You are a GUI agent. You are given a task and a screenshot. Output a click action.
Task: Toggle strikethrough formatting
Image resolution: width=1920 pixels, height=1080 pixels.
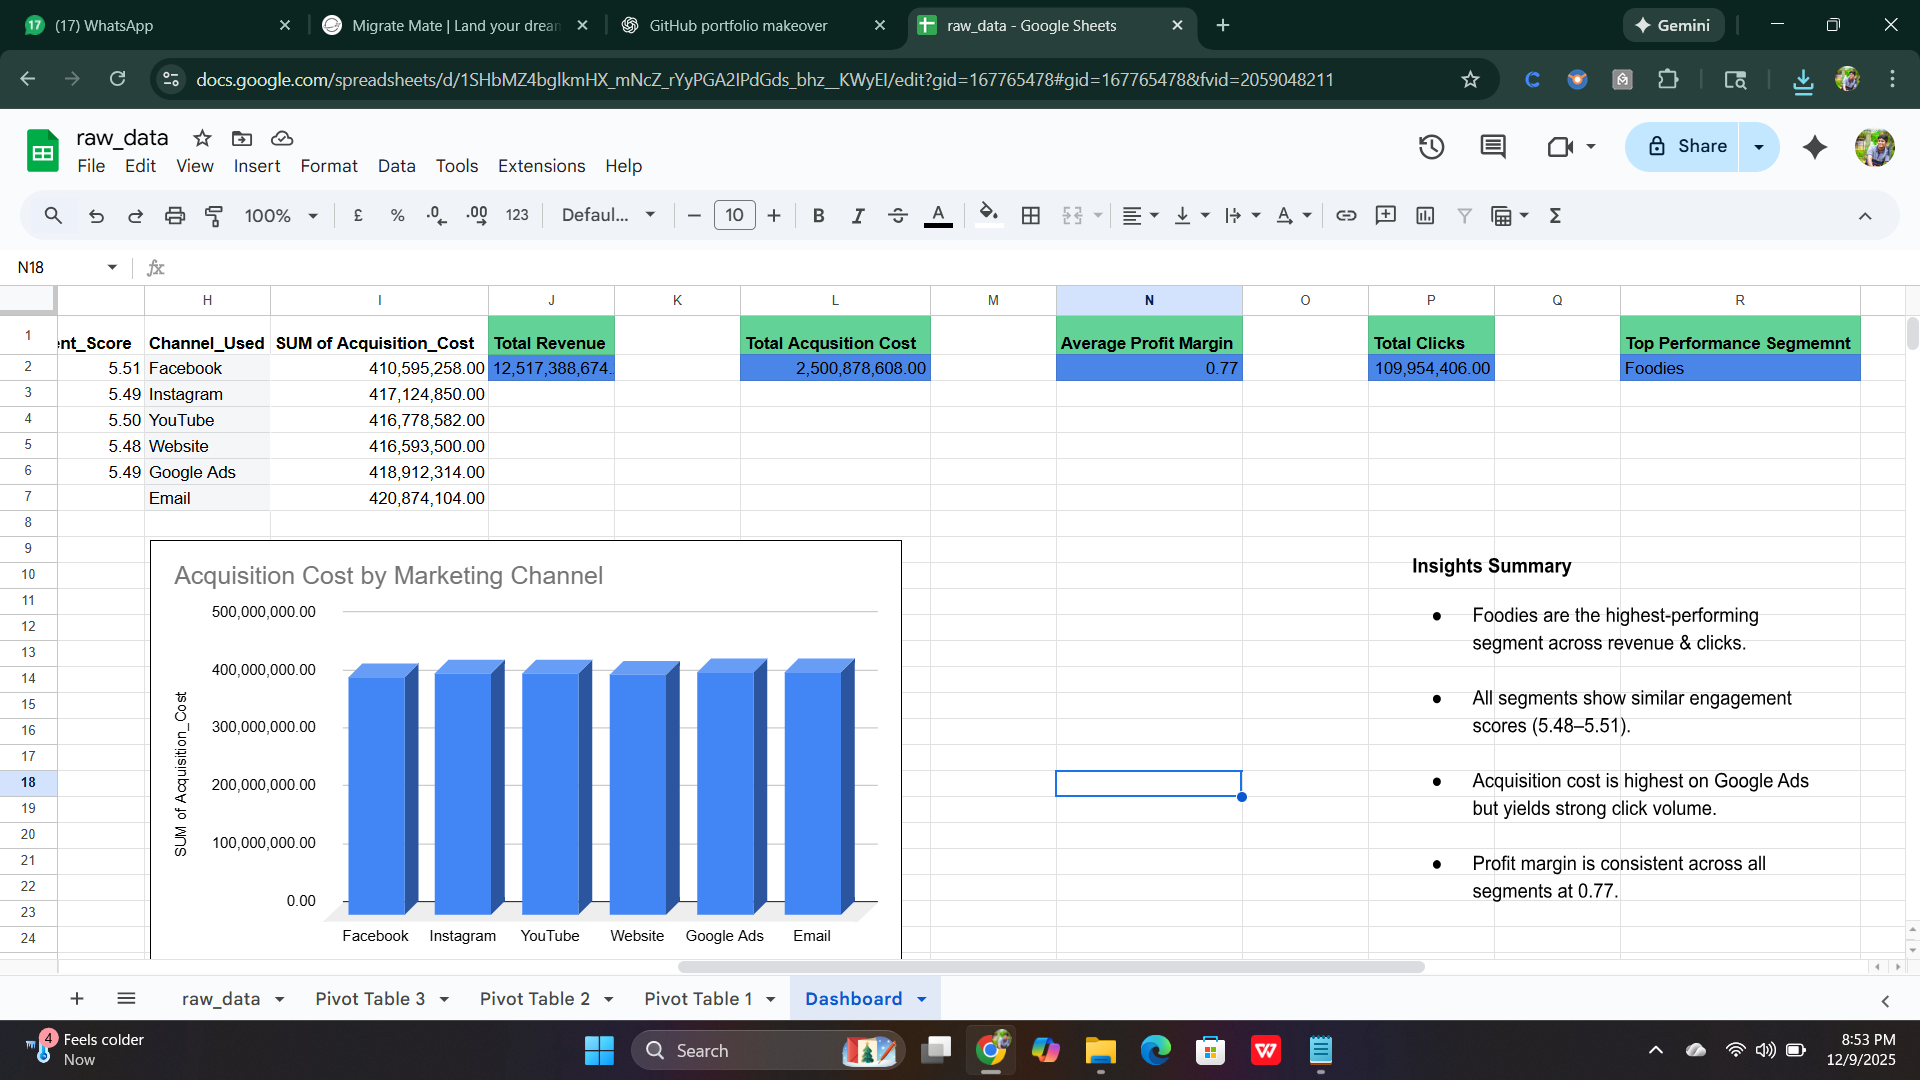(x=898, y=215)
